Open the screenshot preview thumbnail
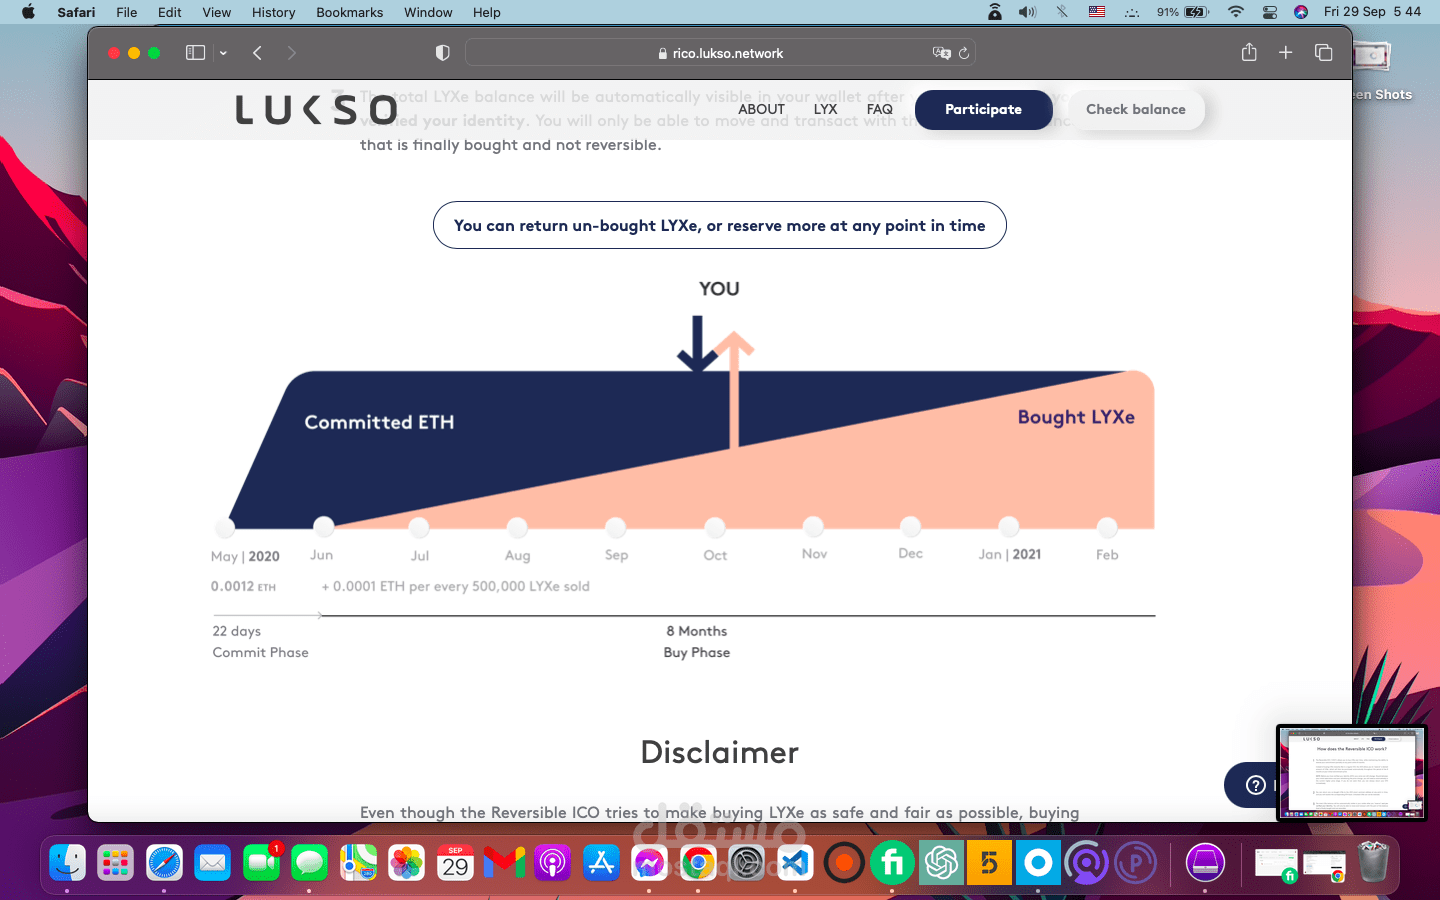Screen dimensions: 1440x900 1351,773
